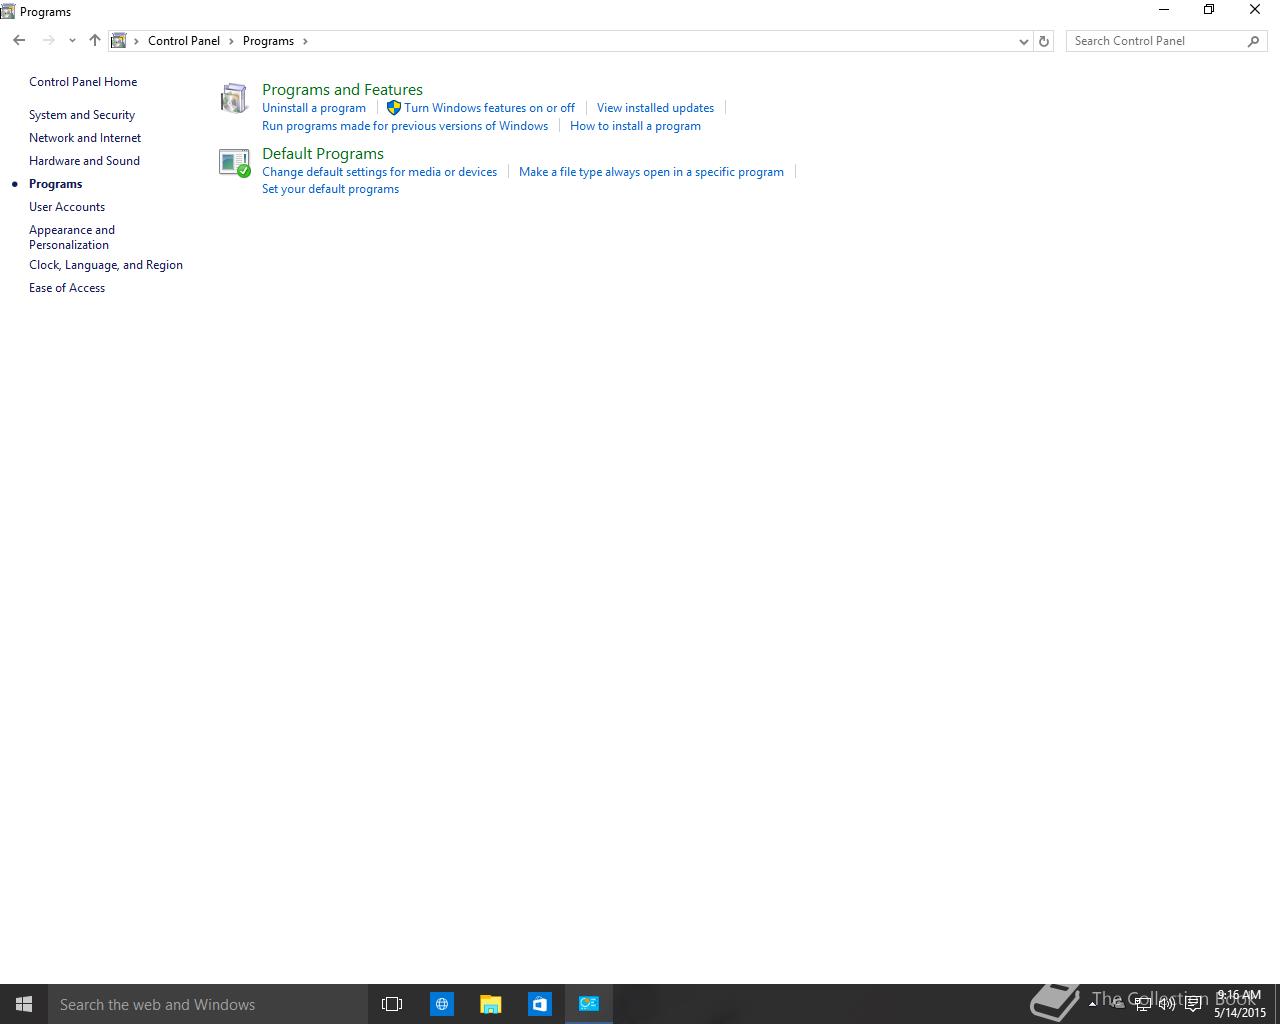Click Run programs made for previous versions
The image size is (1280, 1024).
[405, 126]
